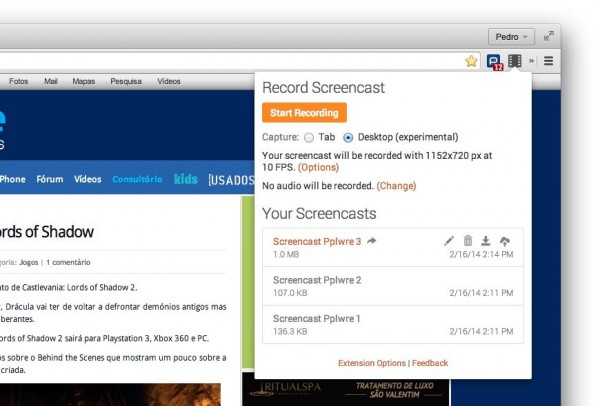Click the Lords of Shadow article heading

click(46, 232)
